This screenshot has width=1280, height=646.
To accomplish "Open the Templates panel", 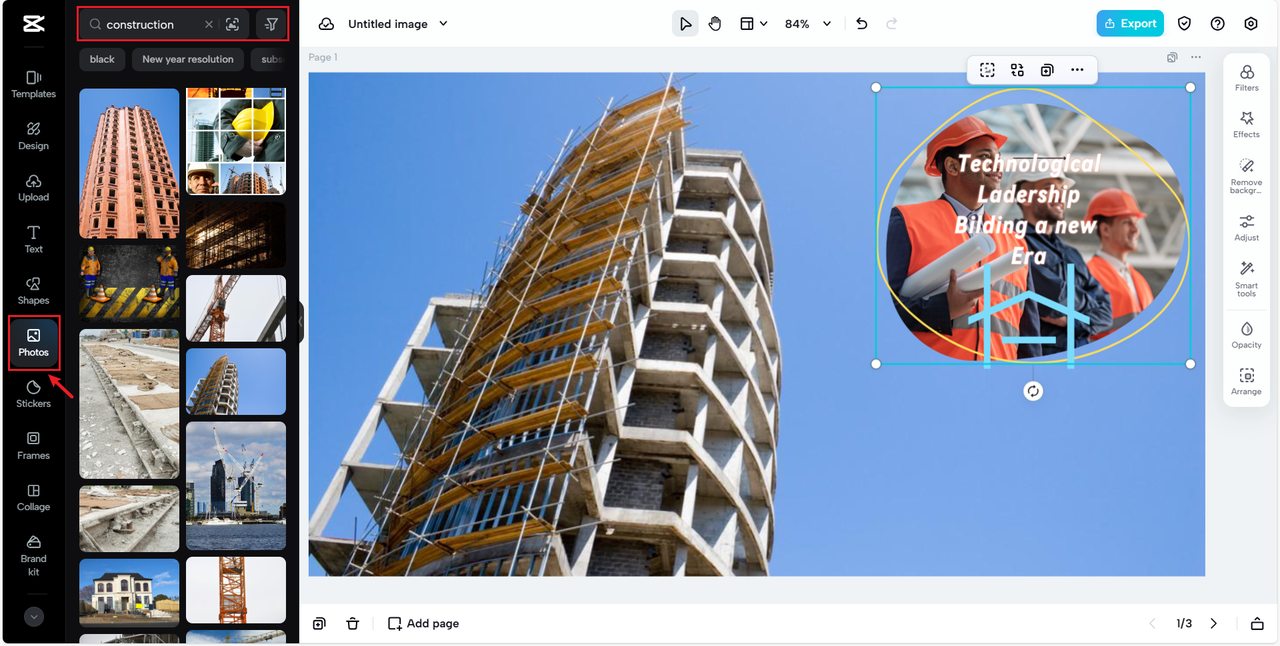I will tap(33, 84).
